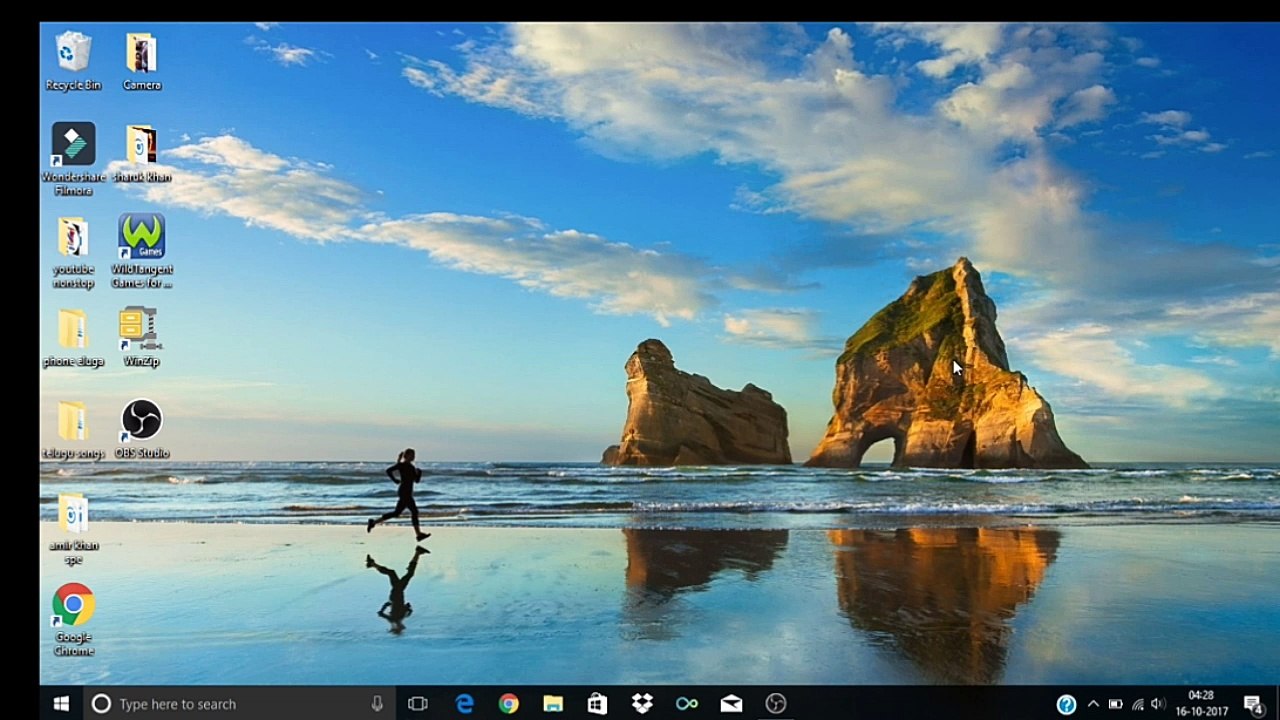1280x720 pixels.
Task: Click the battery status tray icon
Action: pos(1115,704)
